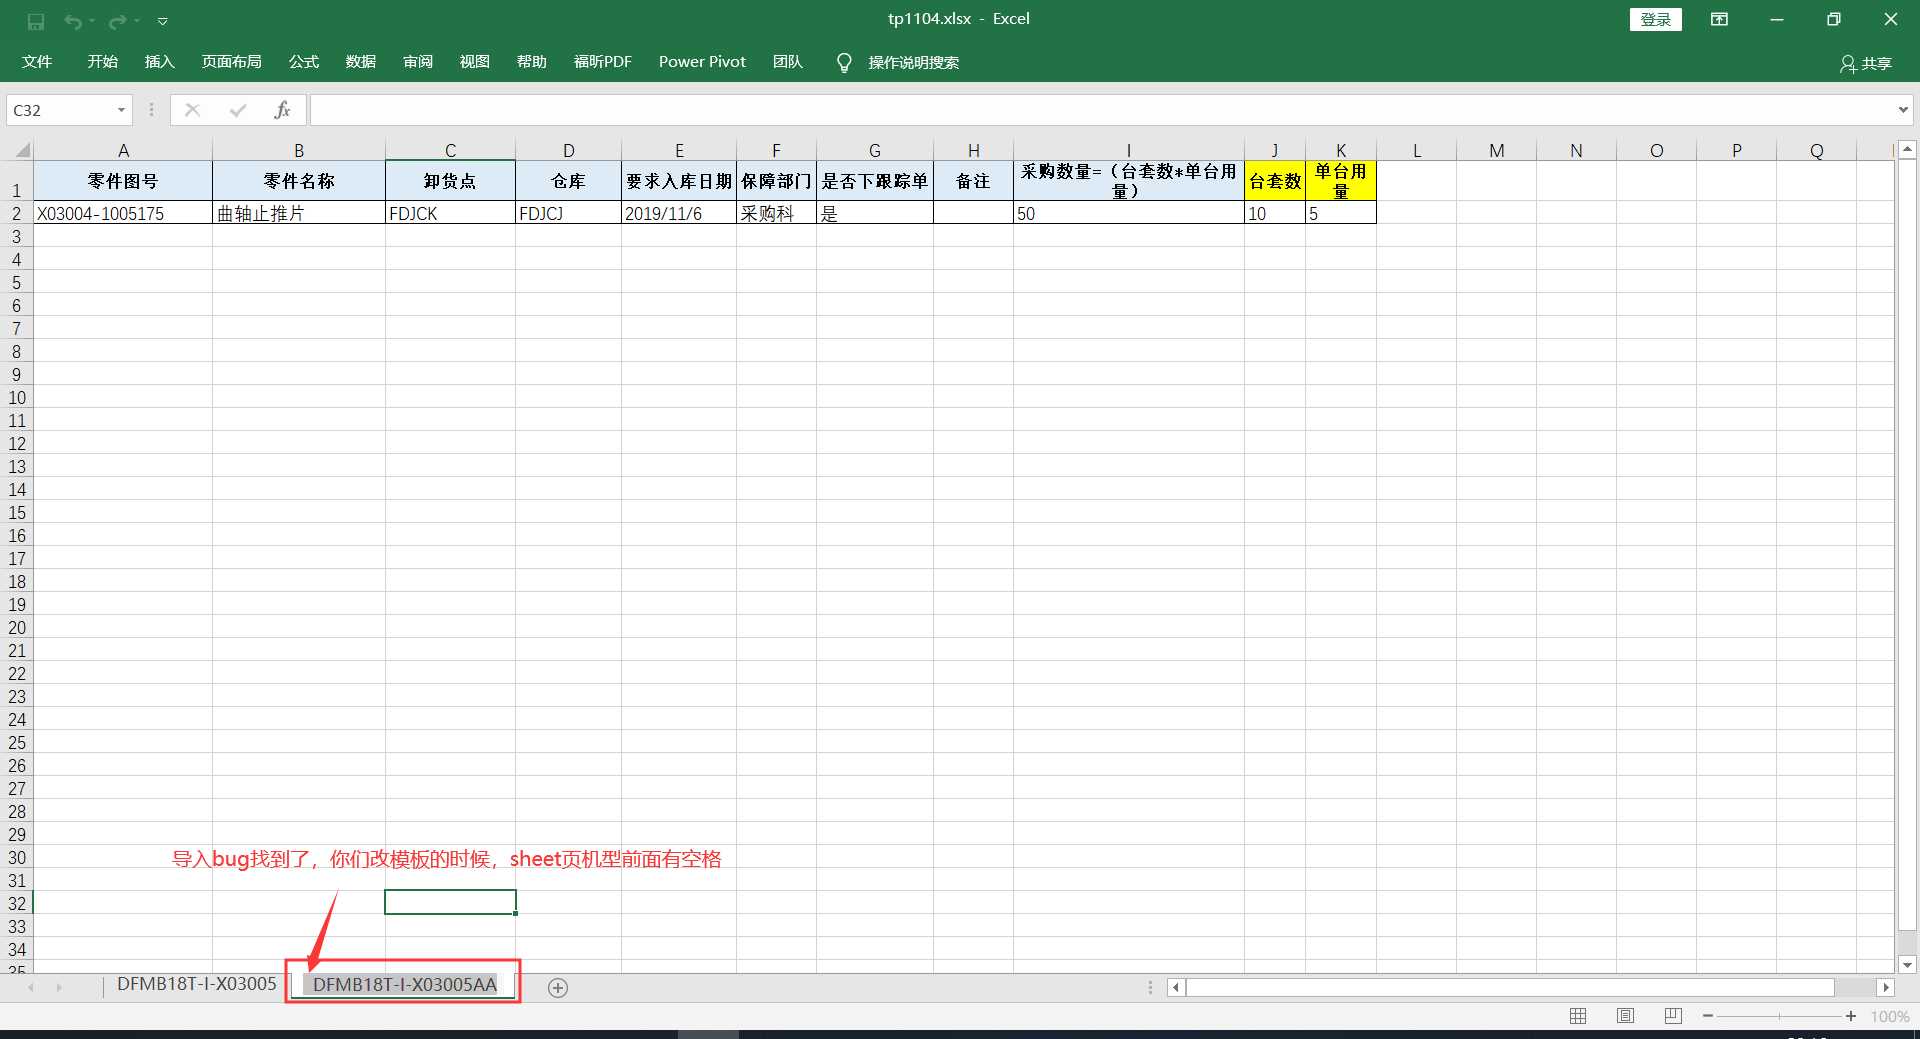Viewport: 1920px width, 1039px height.
Task: Click the zoom out minus button
Action: (x=1708, y=1016)
